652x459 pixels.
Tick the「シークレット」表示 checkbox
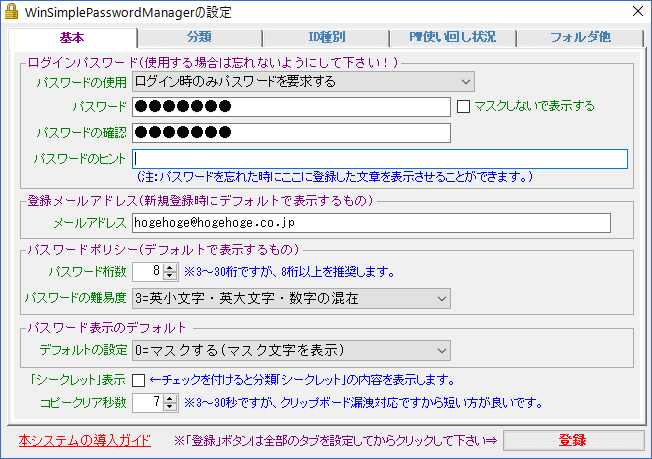pyautogui.click(x=138, y=380)
